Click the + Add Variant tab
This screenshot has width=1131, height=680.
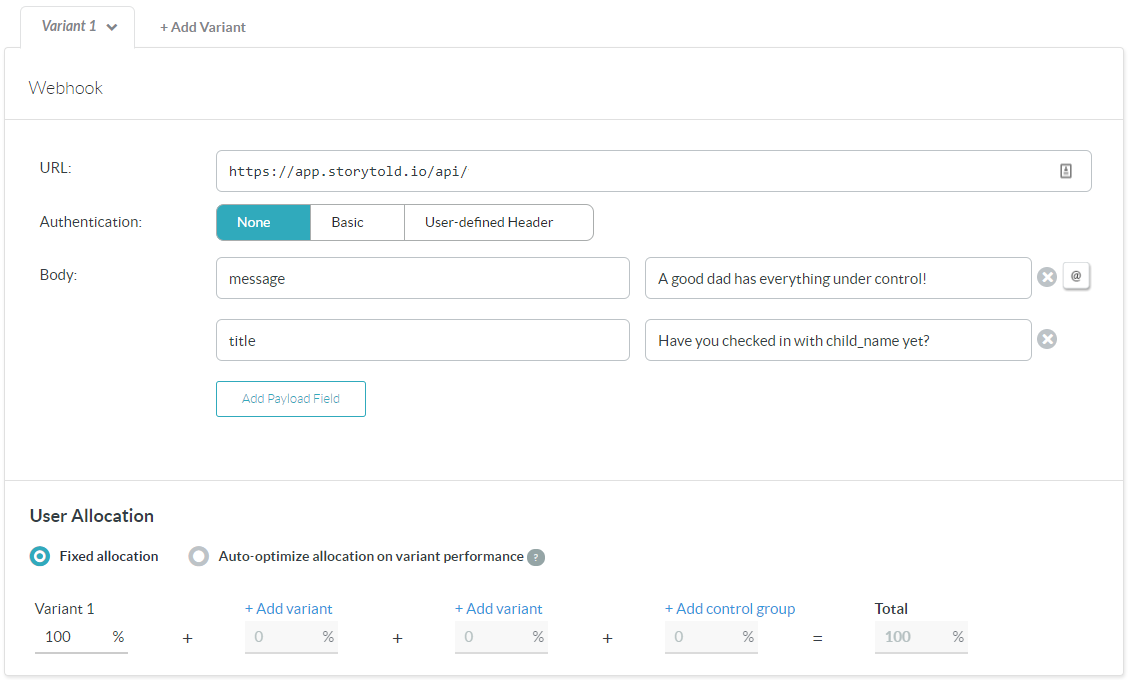point(203,27)
